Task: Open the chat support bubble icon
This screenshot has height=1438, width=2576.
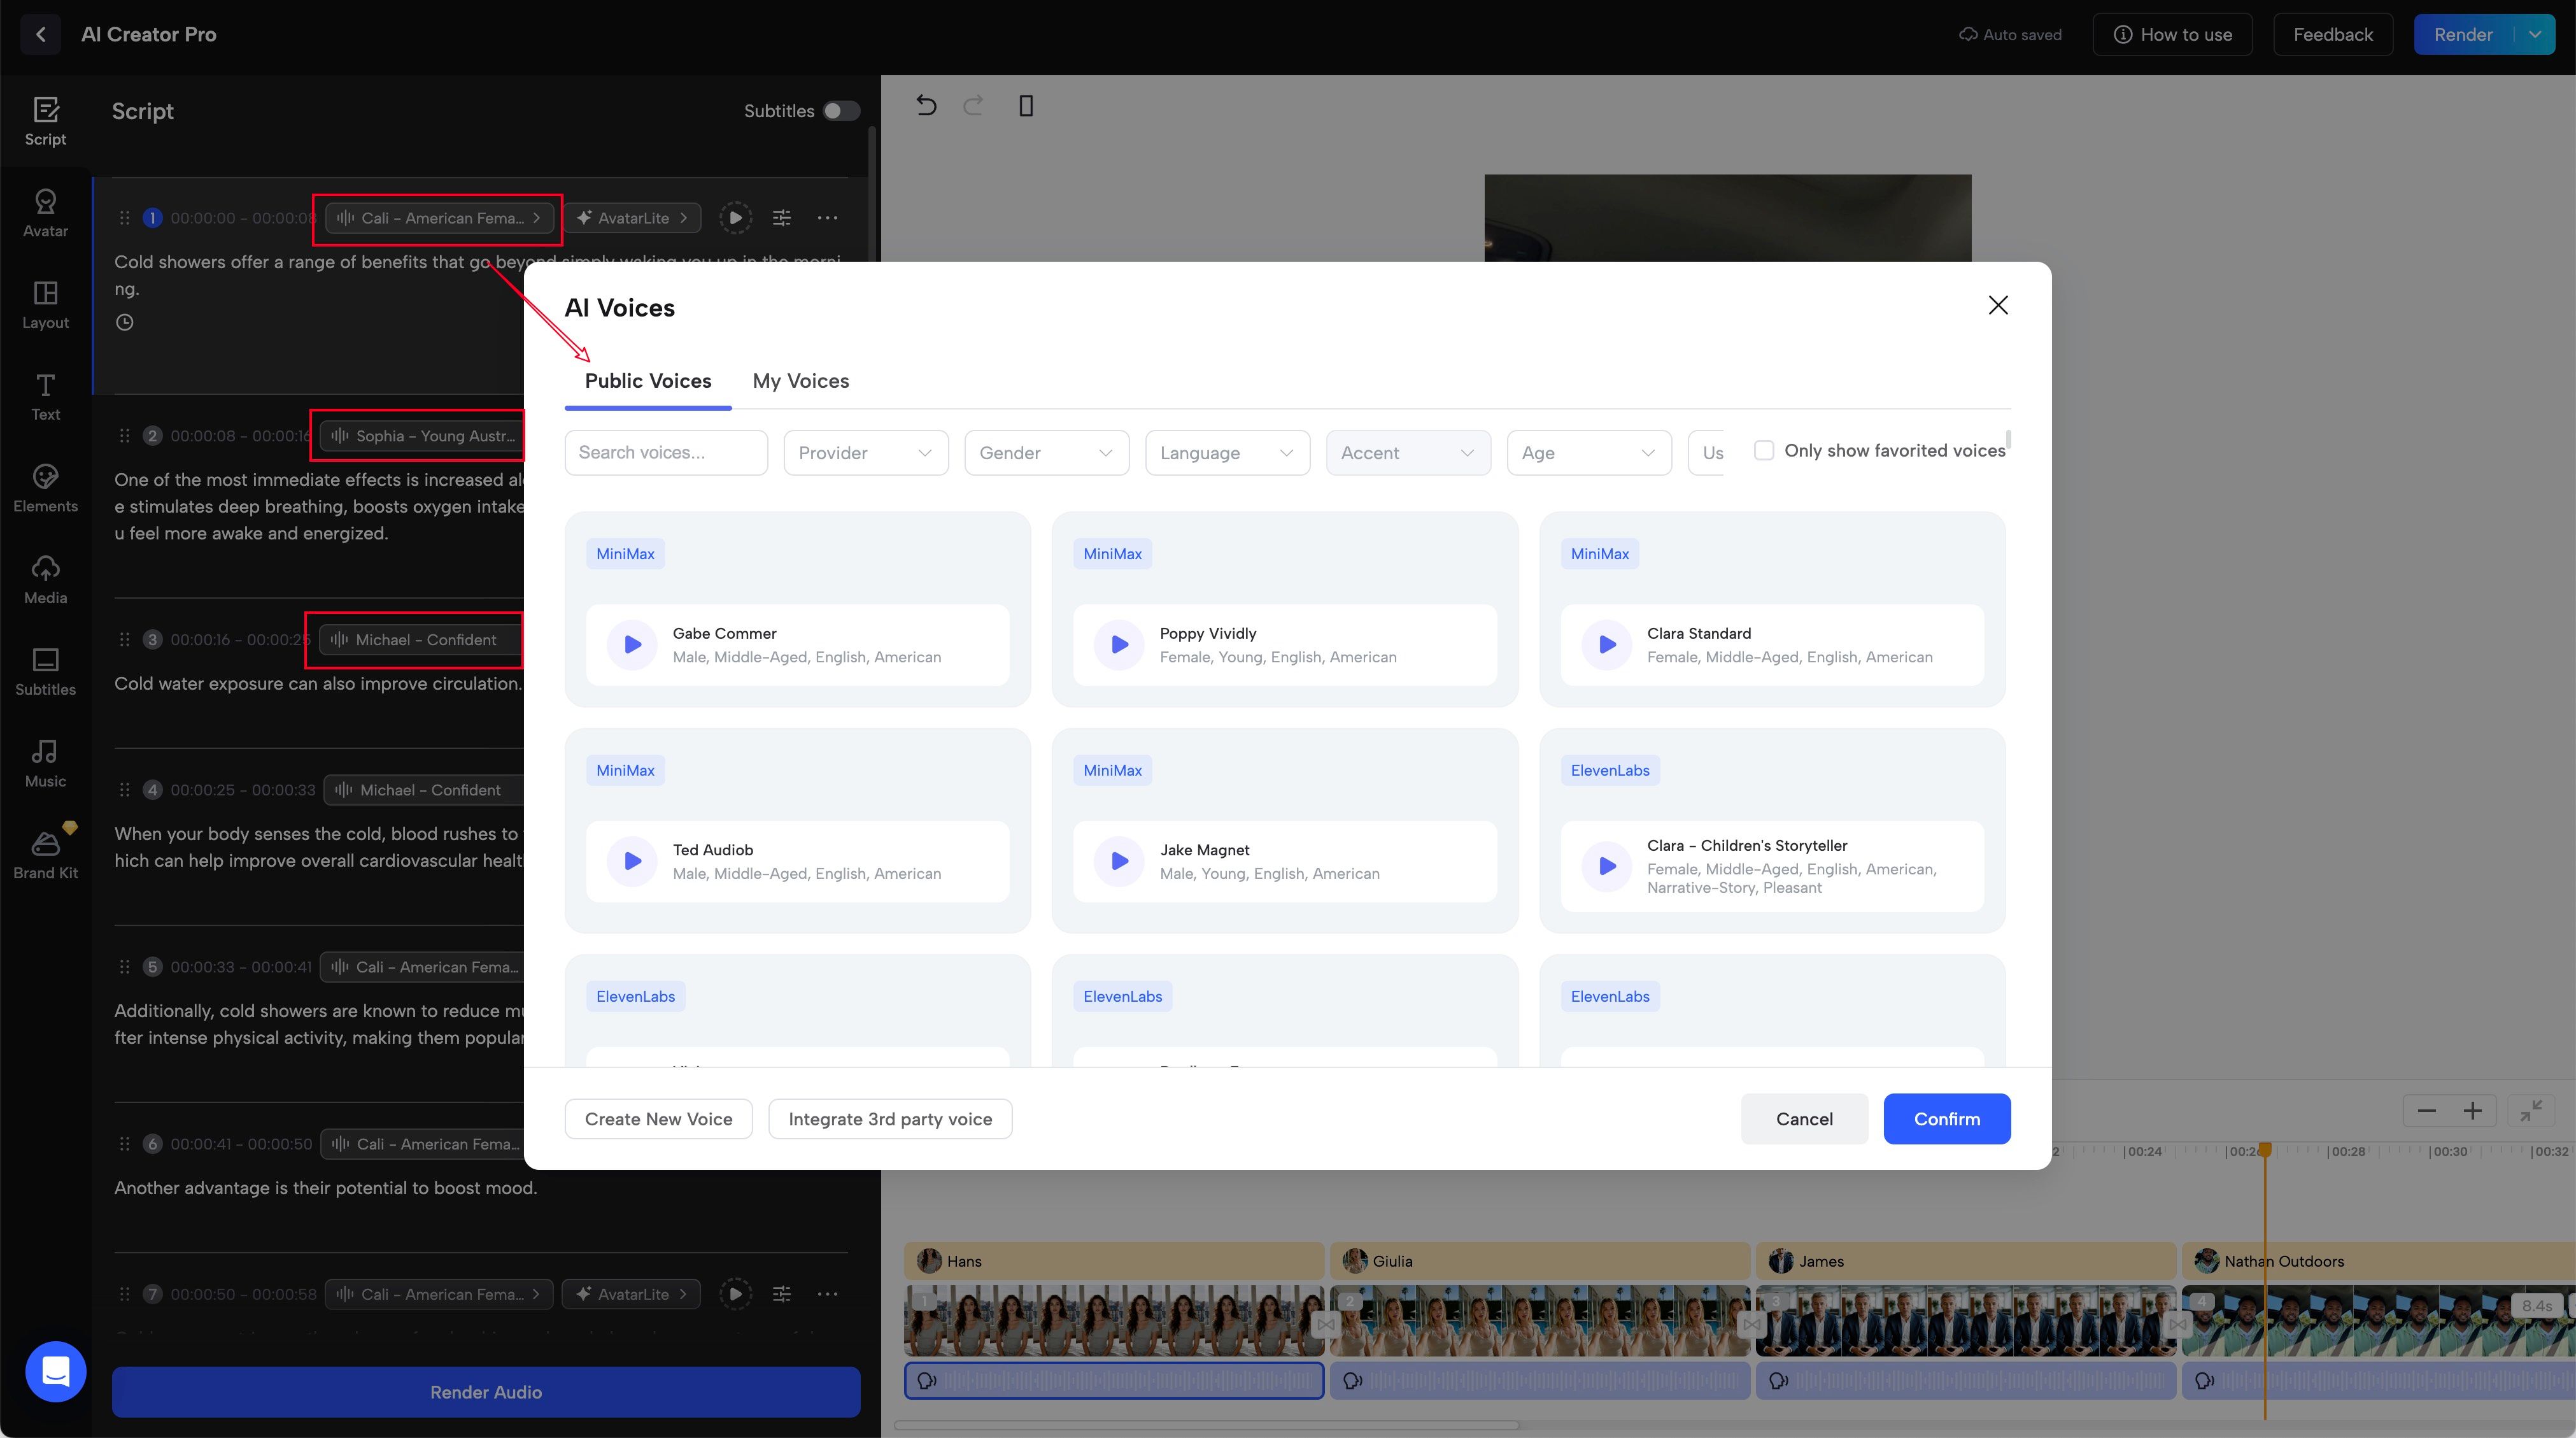Action: (x=55, y=1371)
